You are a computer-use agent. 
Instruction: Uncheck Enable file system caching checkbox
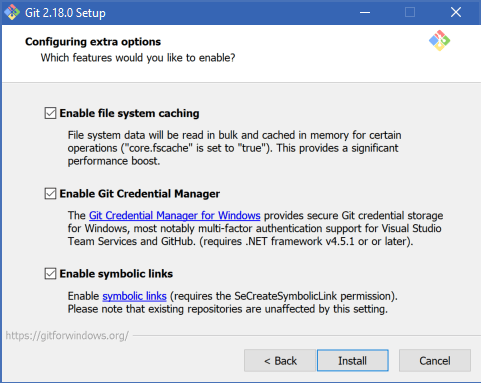[x=50, y=113]
